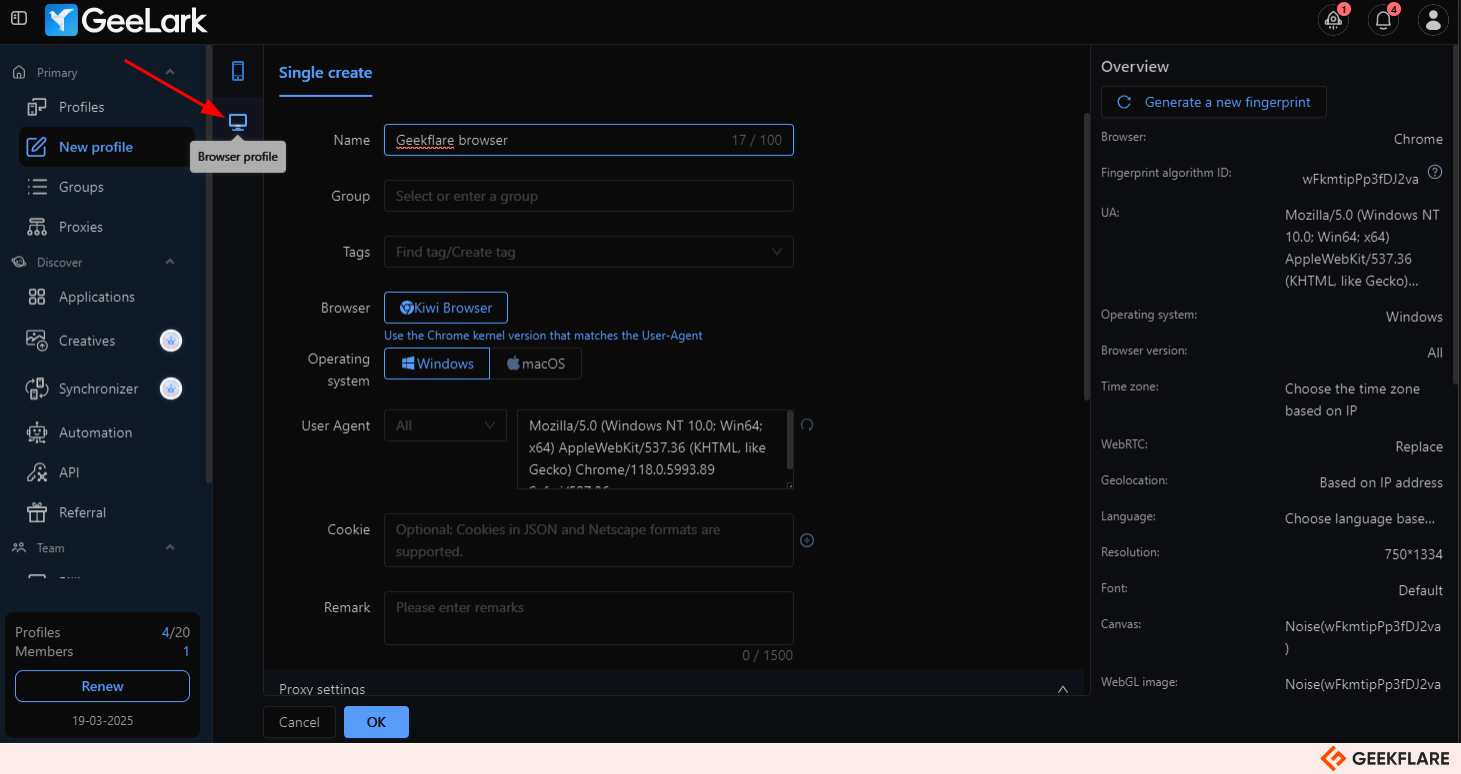Click the Profiles 4/20 count

coord(176,632)
